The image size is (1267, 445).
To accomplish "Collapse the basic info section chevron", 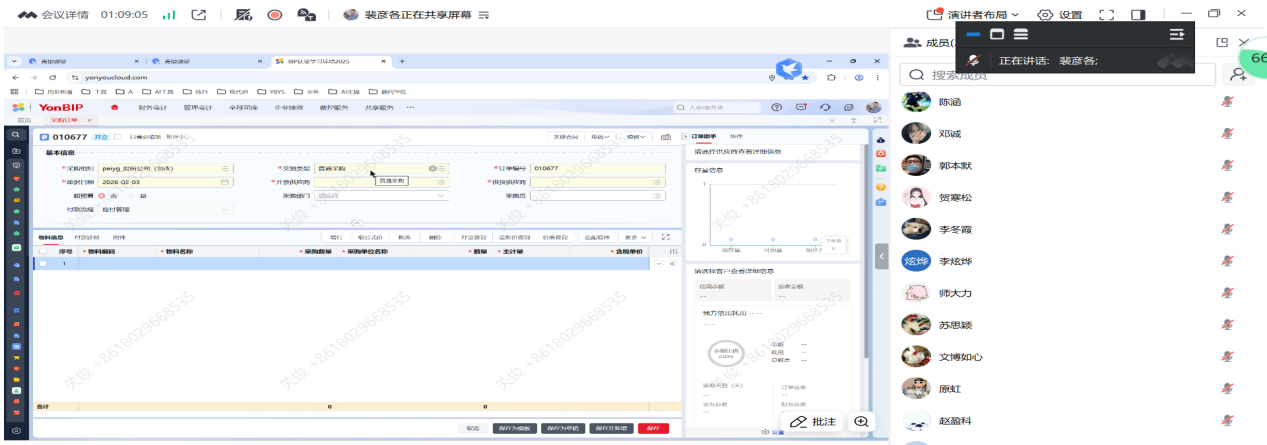I will click(x=357, y=223).
